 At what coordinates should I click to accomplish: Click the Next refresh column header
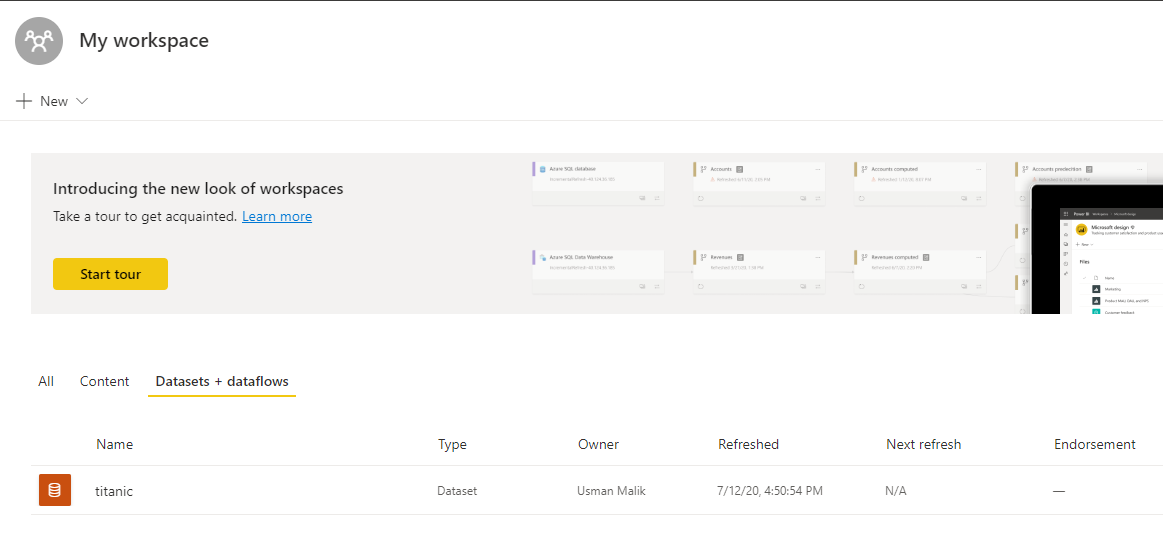point(923,444)
